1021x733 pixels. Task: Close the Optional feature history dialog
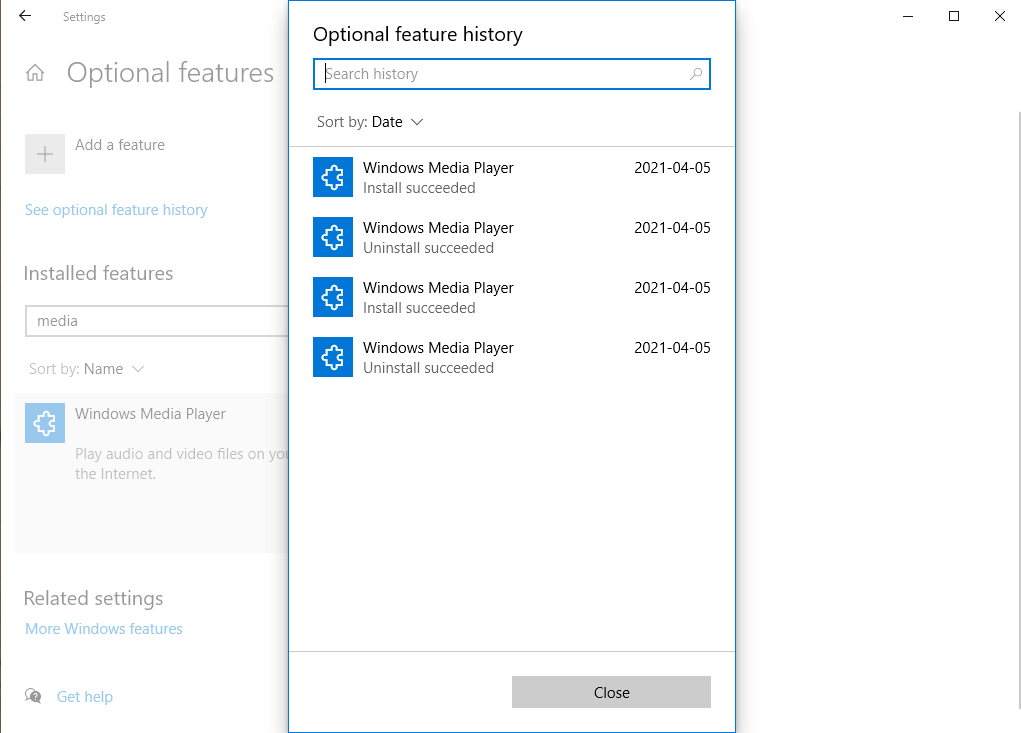click(611, 692)
